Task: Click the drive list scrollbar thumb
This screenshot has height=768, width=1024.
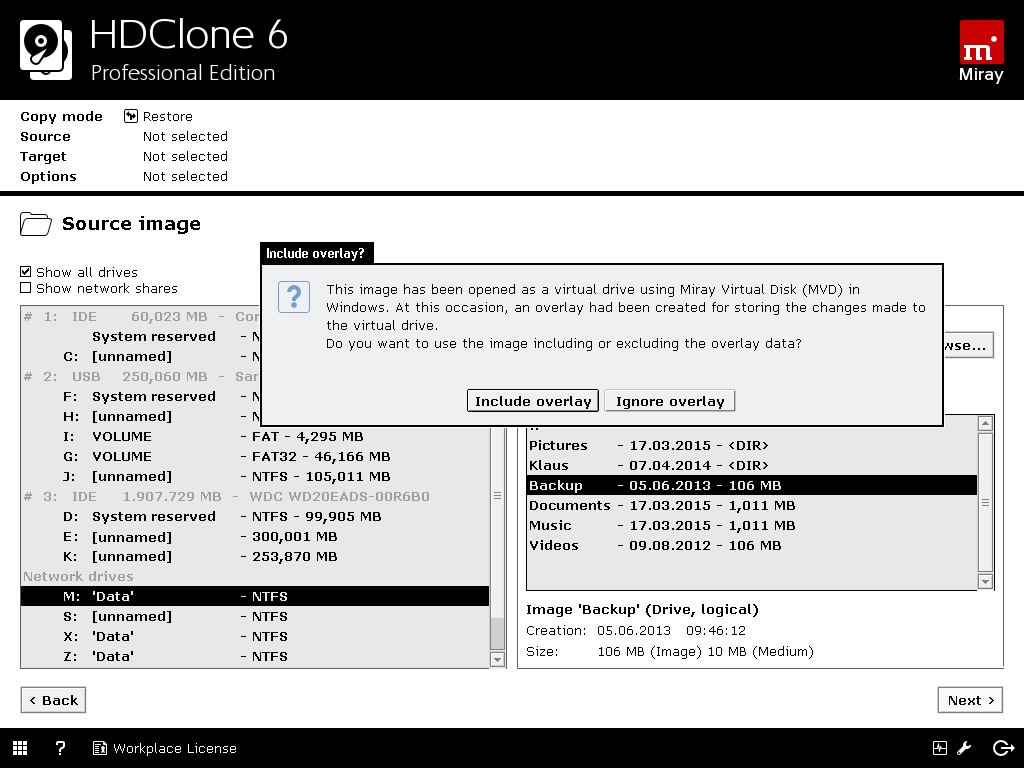Action: pyautogui.click(x=498, y=633)
